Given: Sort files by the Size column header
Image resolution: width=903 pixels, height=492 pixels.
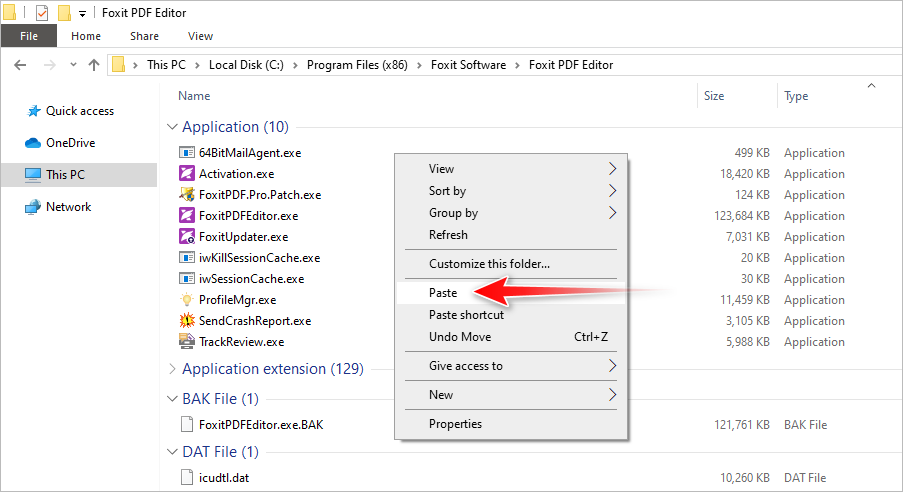Looking at the screenshot, I should click(x=714, y=96).
